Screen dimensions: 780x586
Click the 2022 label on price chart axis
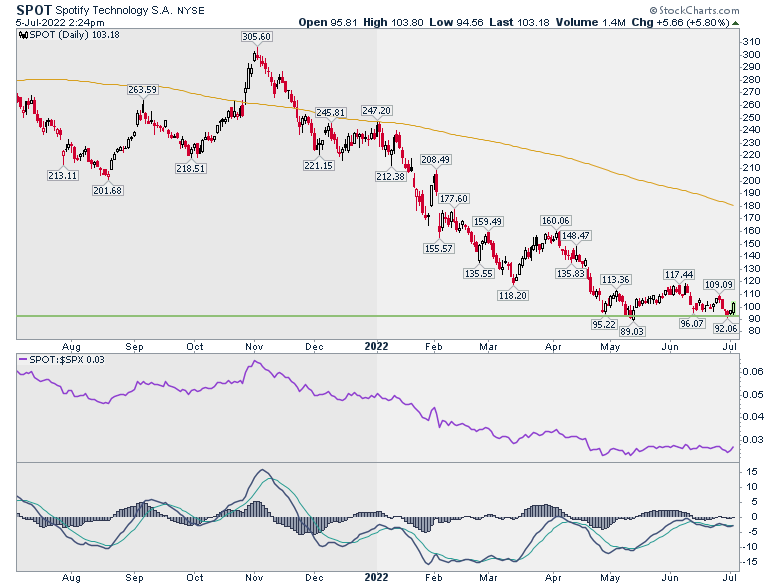377,346
